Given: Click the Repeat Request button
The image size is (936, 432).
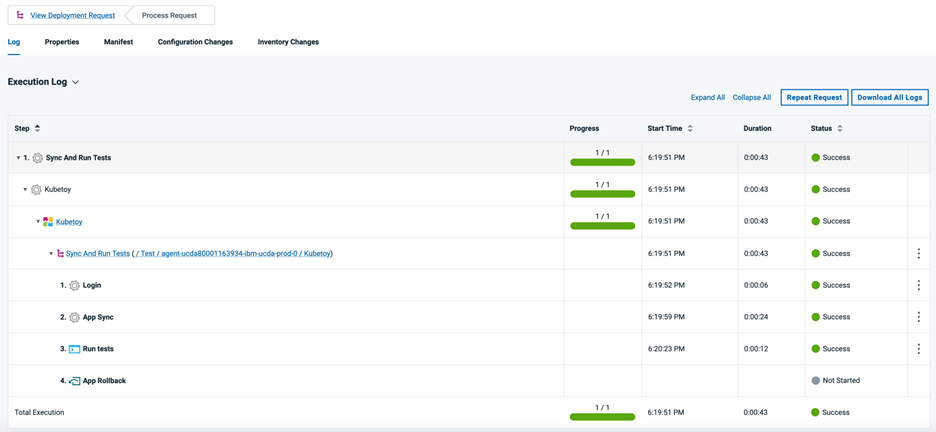Looking at the screenshot, I should tap(814, 97).
